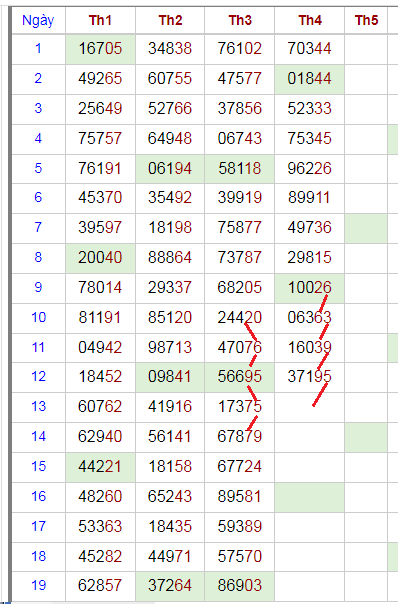The image size is (398, 604).
Task: Click the Ngày column header
Action: click(38, 20)
